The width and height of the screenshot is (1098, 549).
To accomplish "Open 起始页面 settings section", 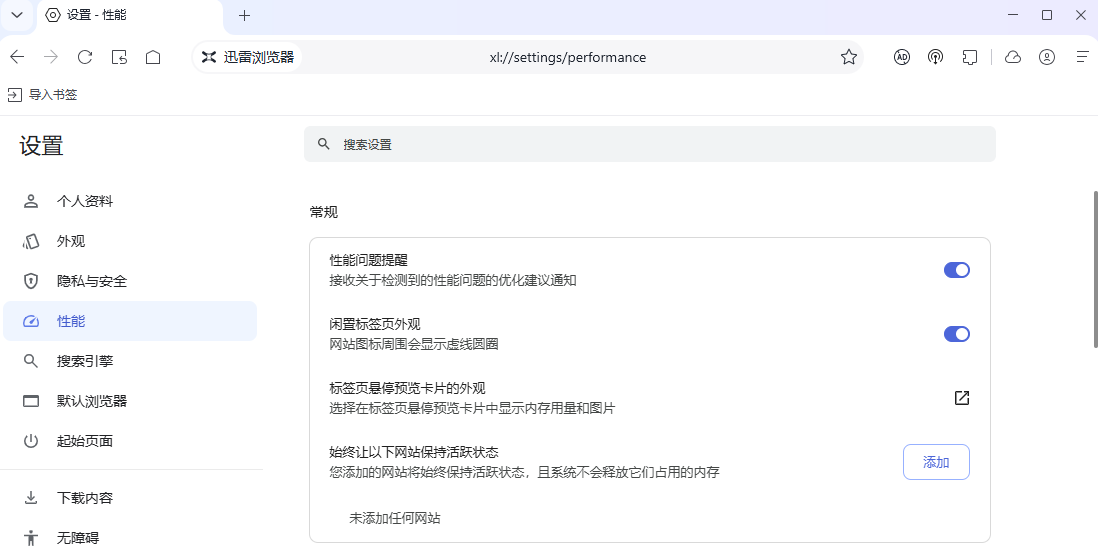I will tap(130, 441).
